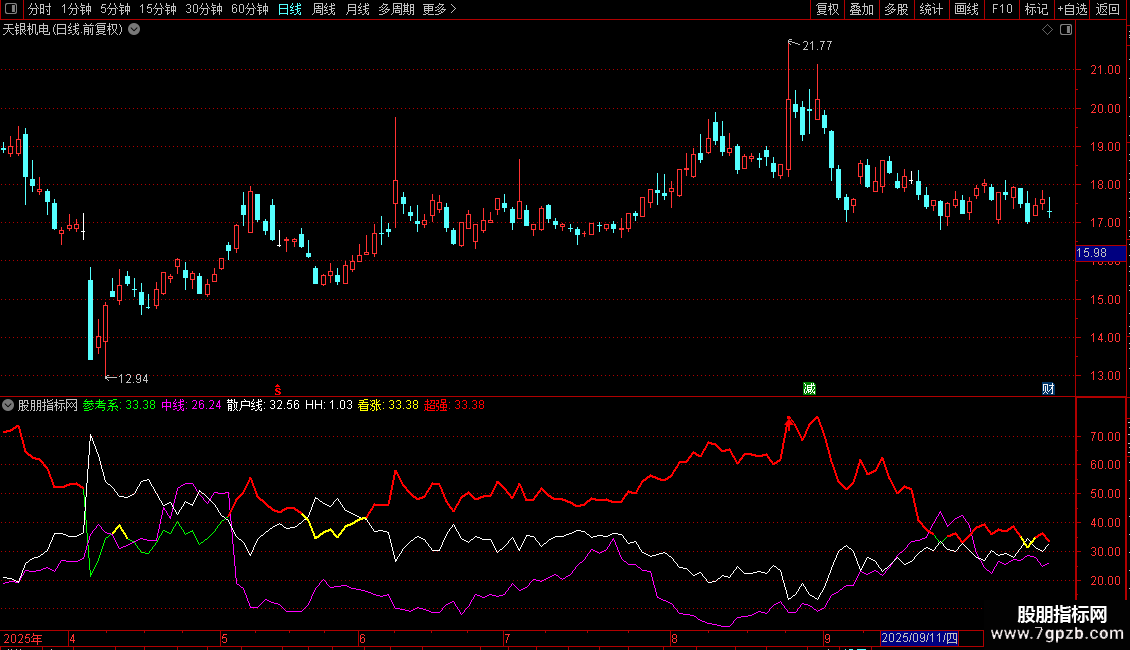Image resolution: width=1130 pixels, height=650 pixels.
Task: Select the 超强 33.38 label
Action: [x=454, y=405]
